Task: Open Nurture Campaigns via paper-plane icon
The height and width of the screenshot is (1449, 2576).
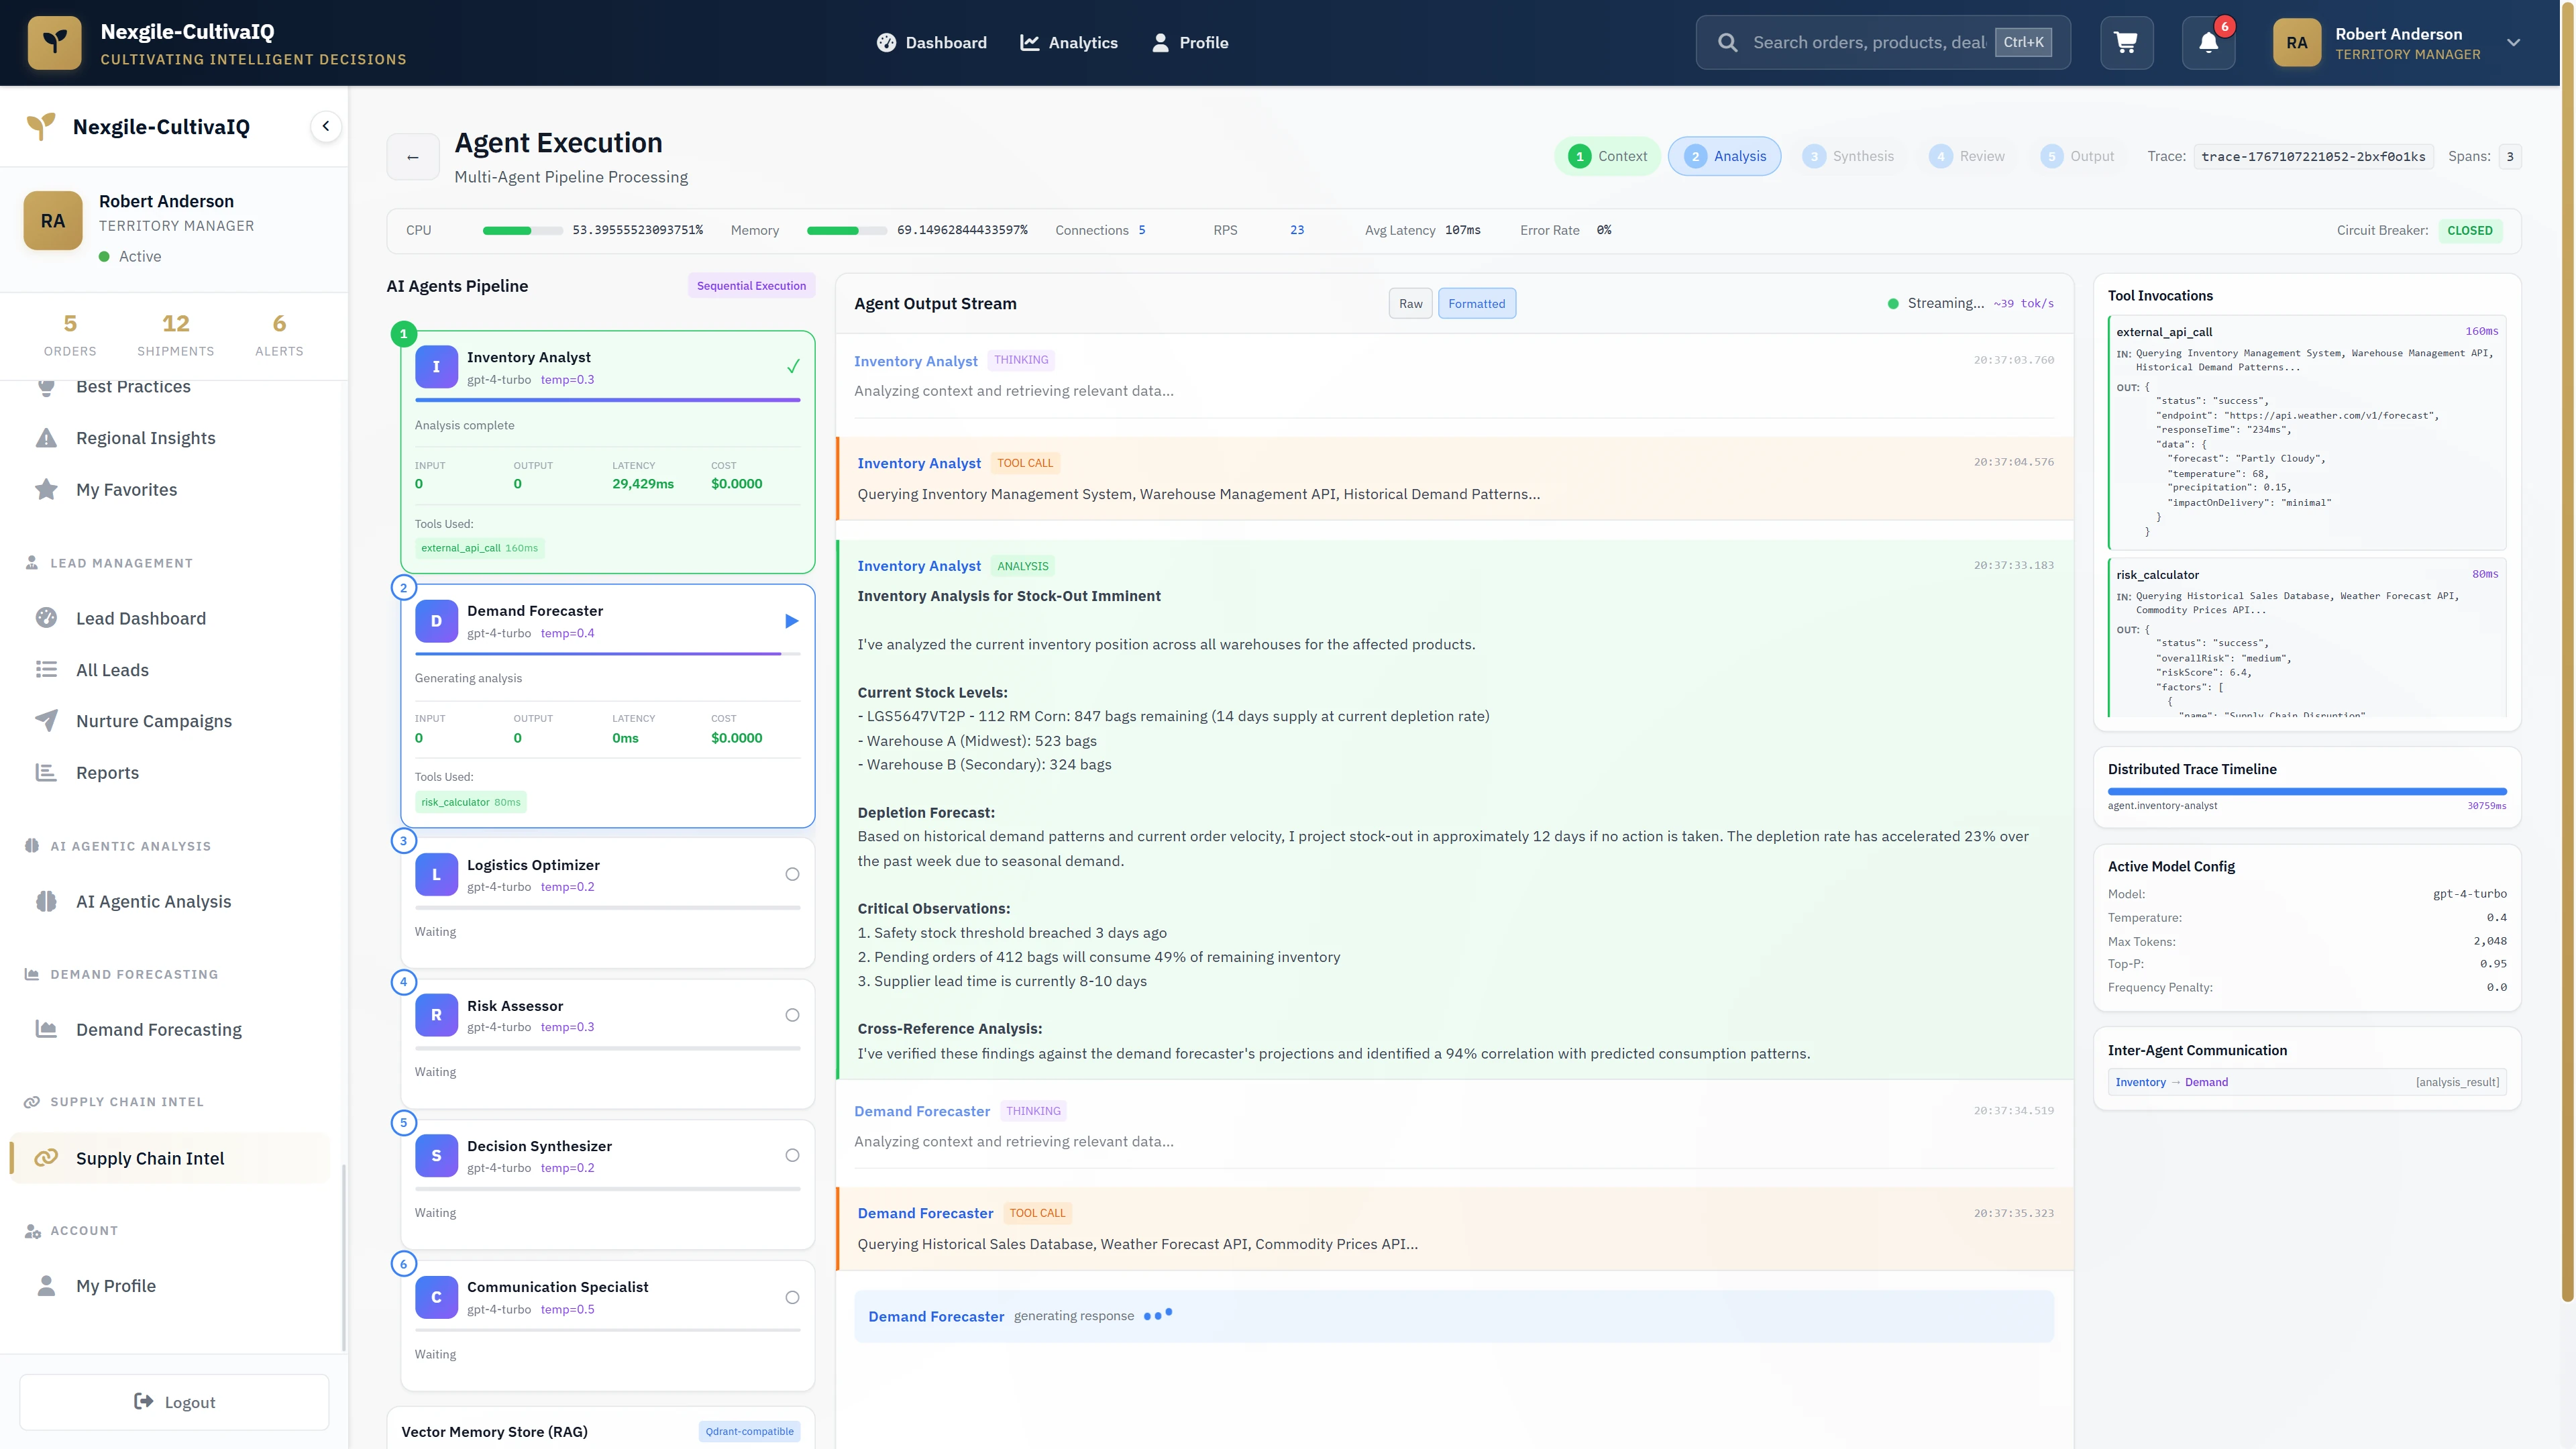Action: click(46, 721)
